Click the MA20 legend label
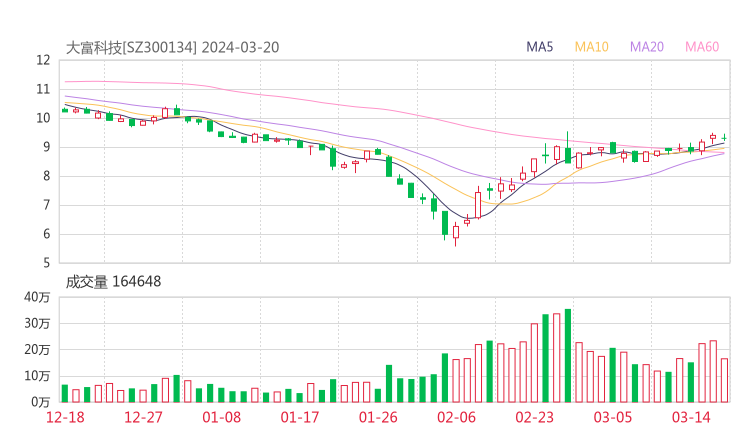 [x=647, y=47]
